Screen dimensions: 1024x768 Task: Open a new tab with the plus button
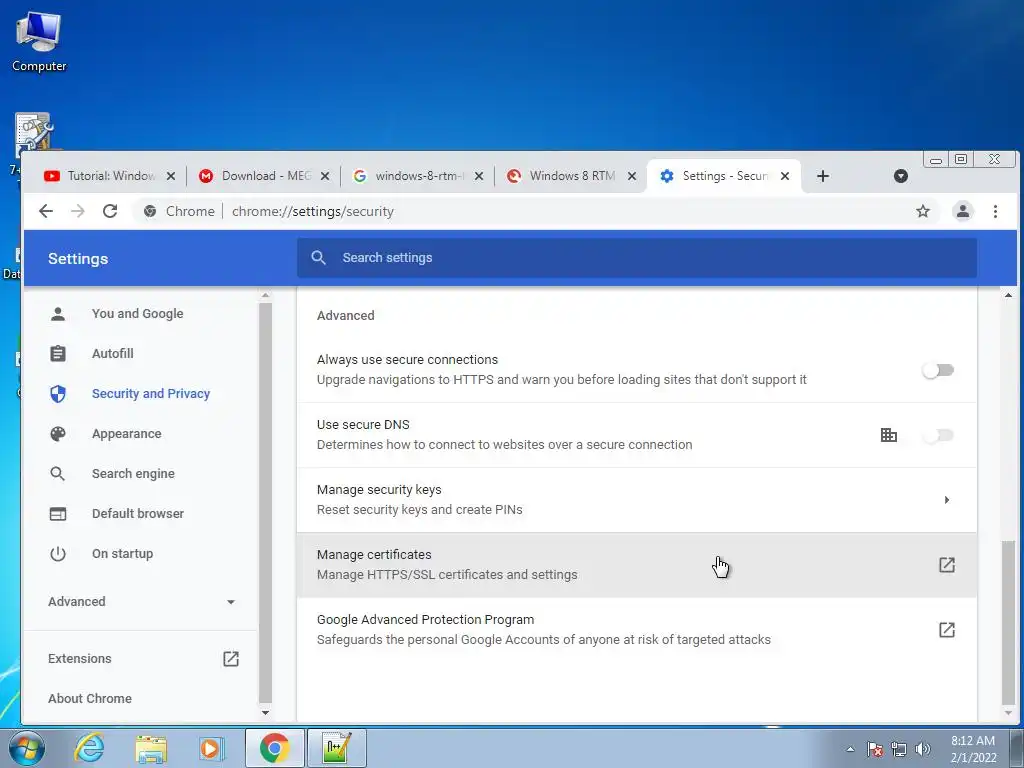pyautogui.click(x=823, y=176)
